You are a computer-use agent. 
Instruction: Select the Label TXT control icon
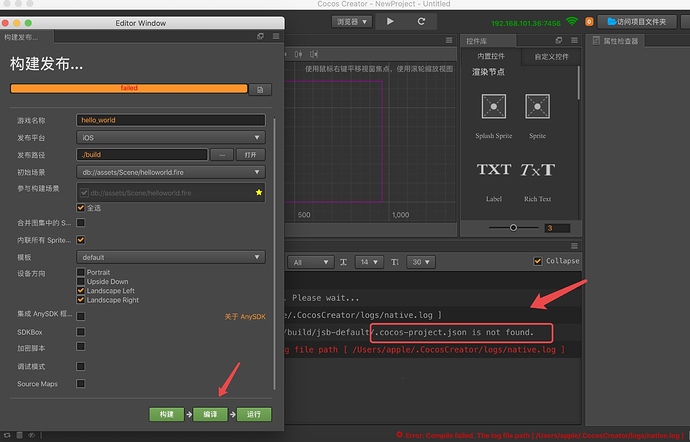(494, 169)
